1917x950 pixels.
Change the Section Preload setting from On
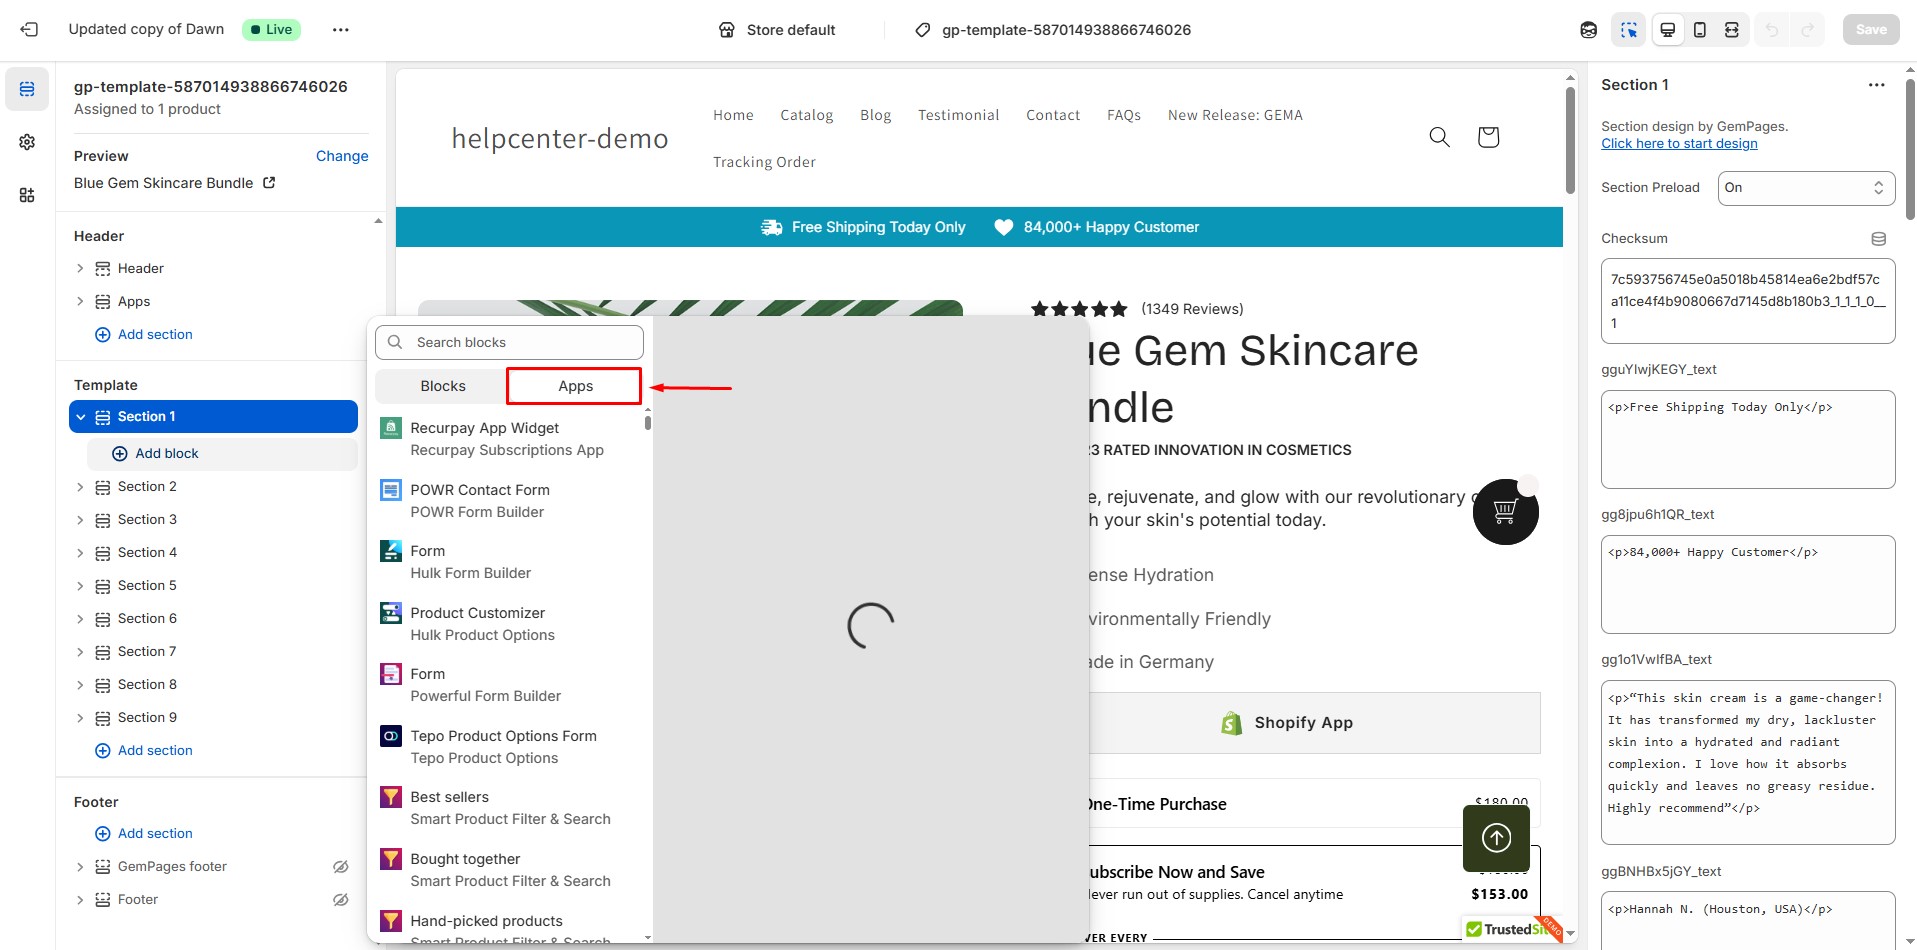(1804, 187)
